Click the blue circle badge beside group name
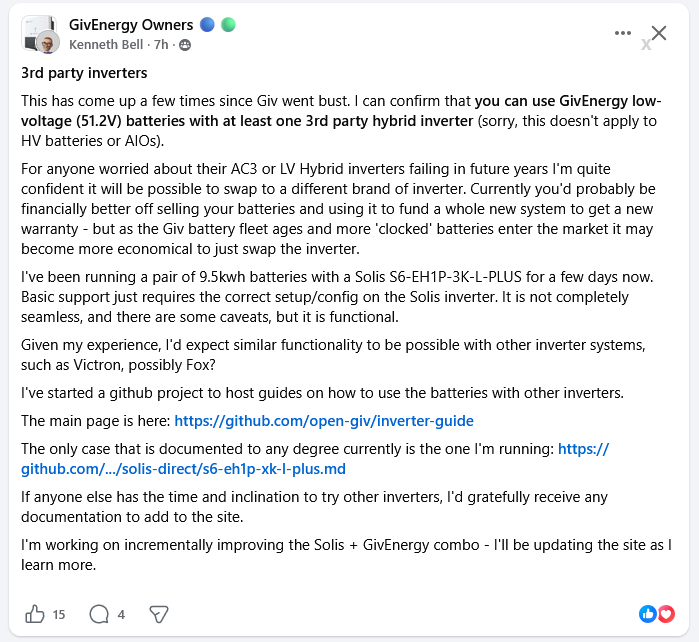The image size is (699, 642). pyautogui.click(x=207, y=25)
